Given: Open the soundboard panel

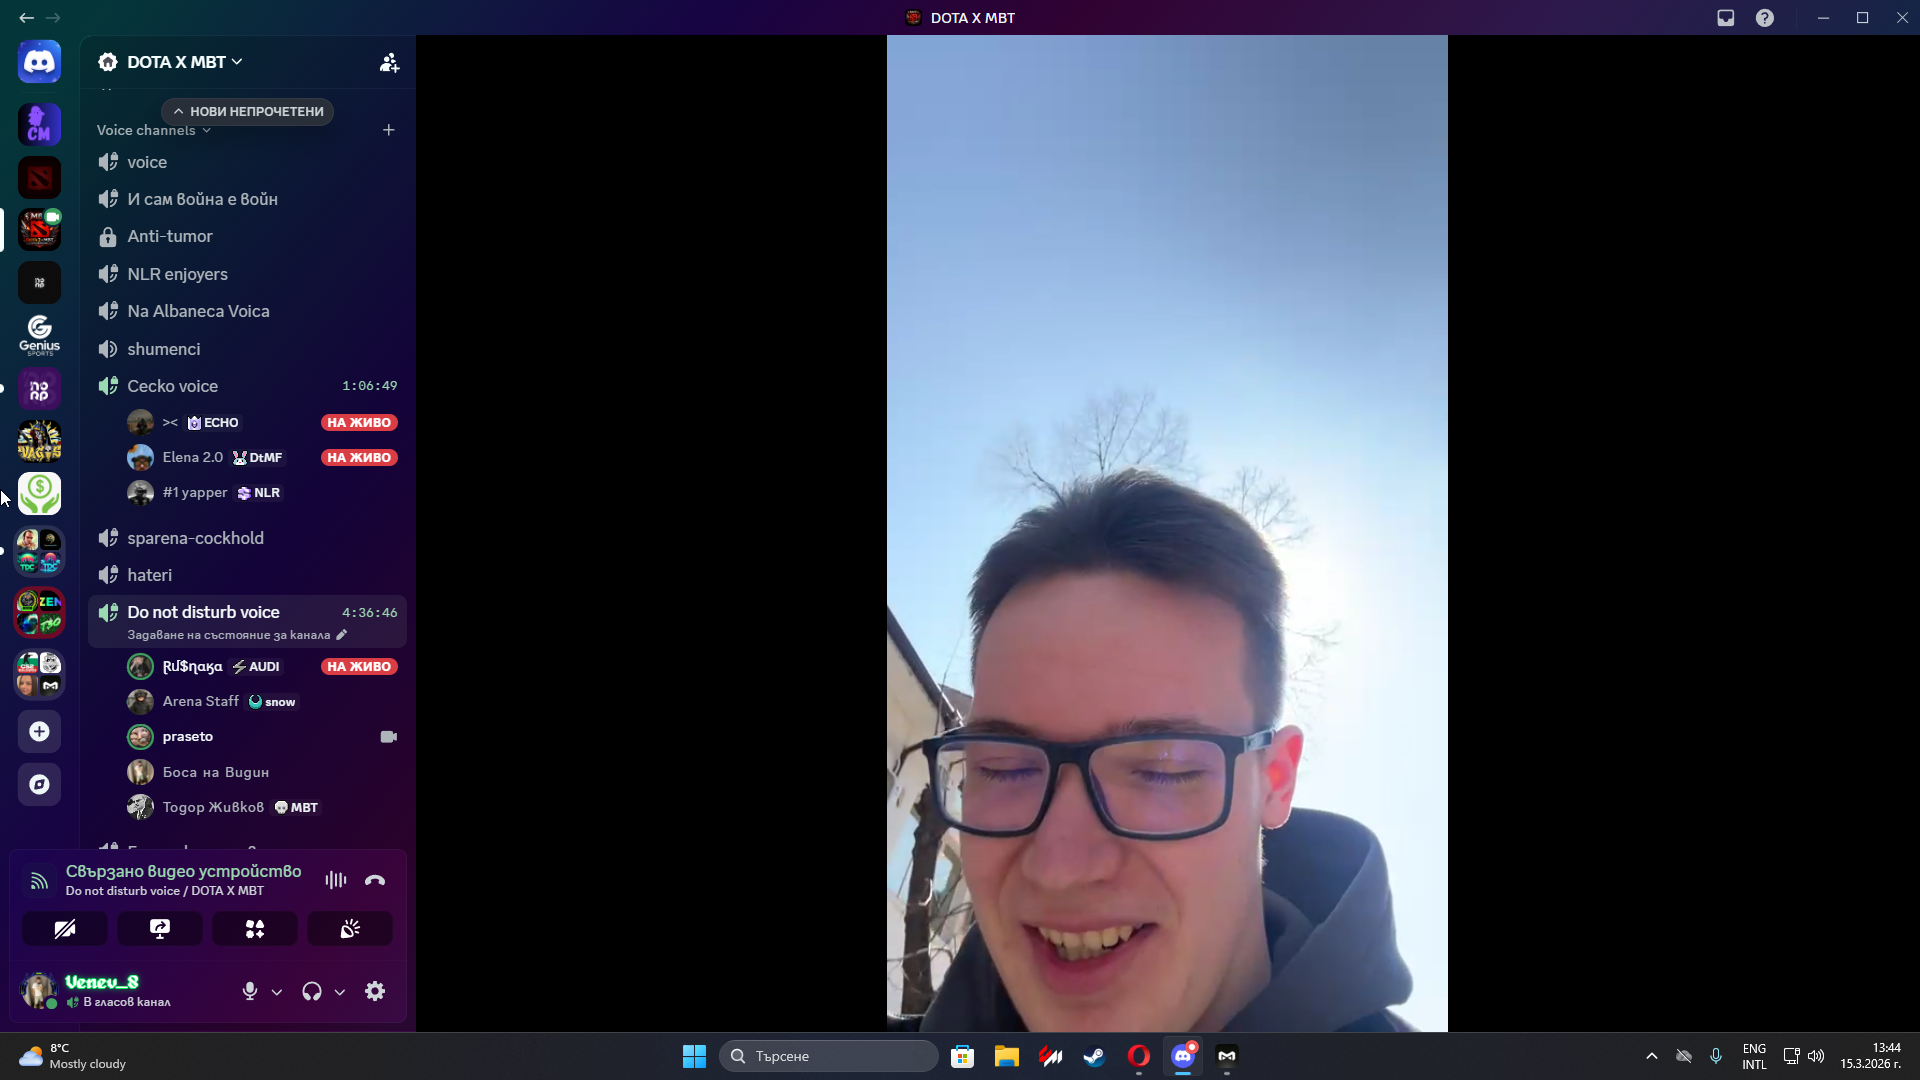Looking at the screenshot, I should pos(350,929).
